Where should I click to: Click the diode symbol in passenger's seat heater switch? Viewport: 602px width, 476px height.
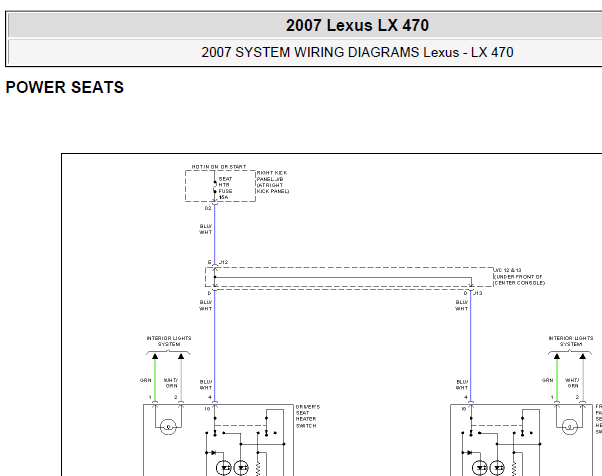pos(469,453)
